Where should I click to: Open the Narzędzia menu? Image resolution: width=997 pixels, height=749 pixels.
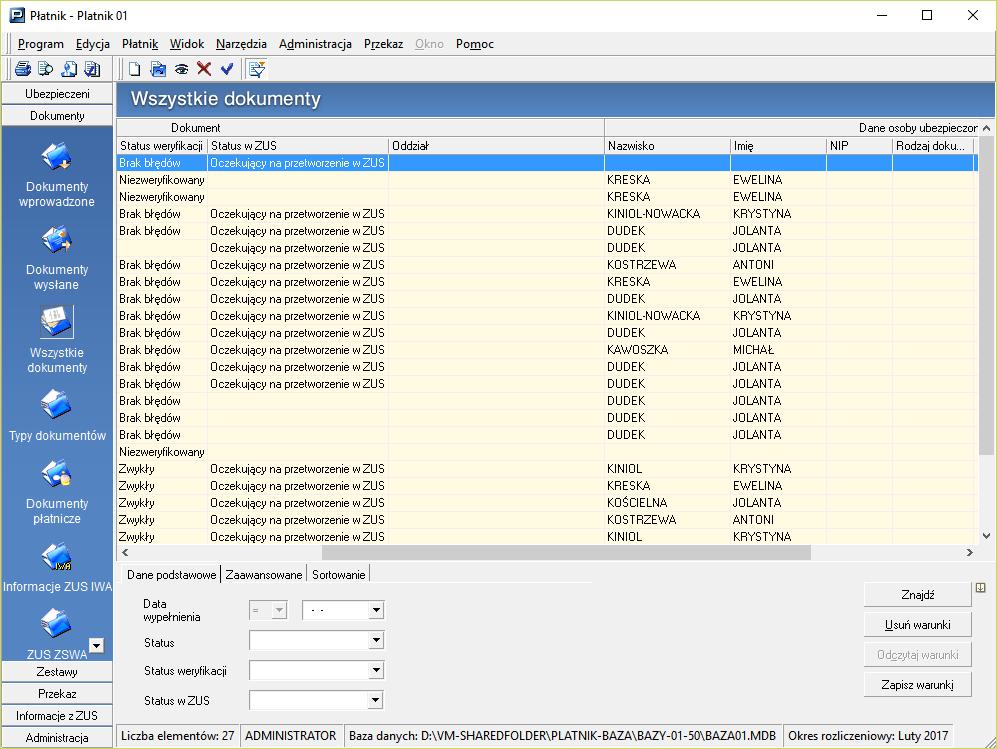[x=241, y=44]
